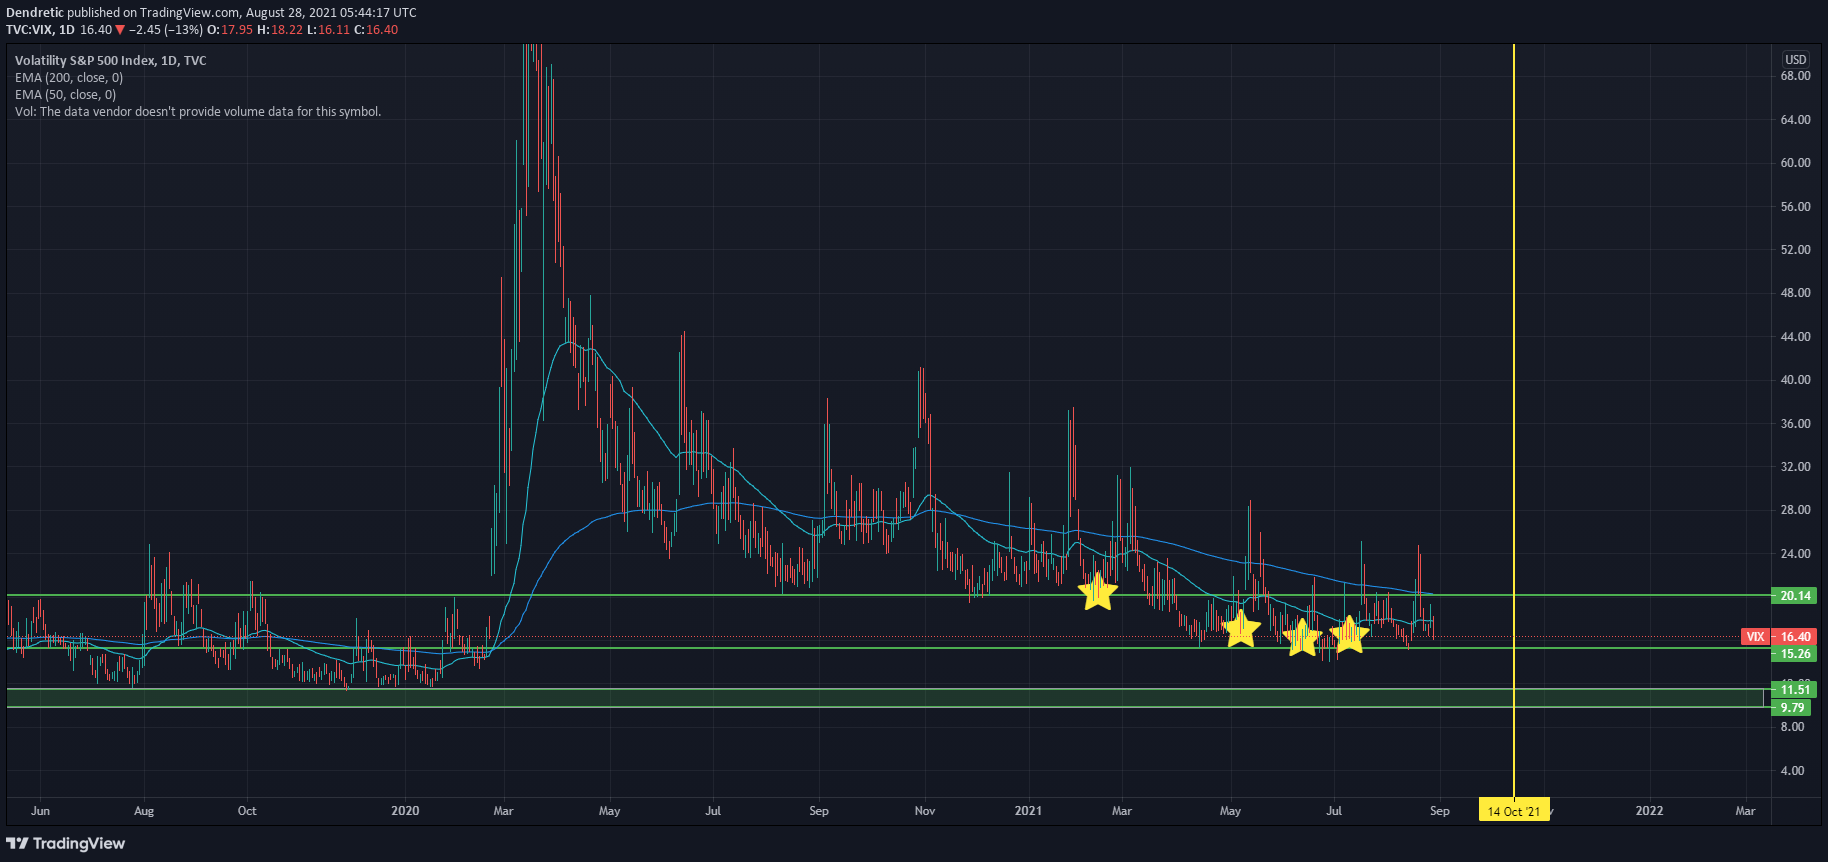Select the TVC:VIX, 1D symbol header
Viewport: 1828px width, 862px height.
point(40,30)
